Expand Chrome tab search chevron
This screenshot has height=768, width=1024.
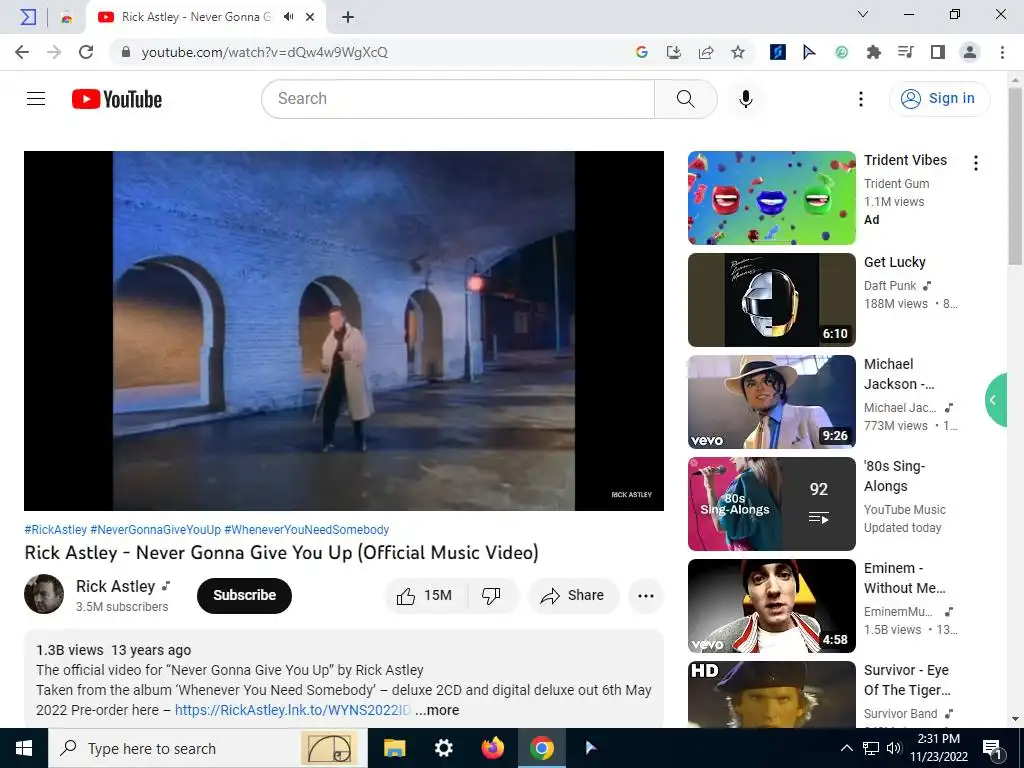point(863,14)
